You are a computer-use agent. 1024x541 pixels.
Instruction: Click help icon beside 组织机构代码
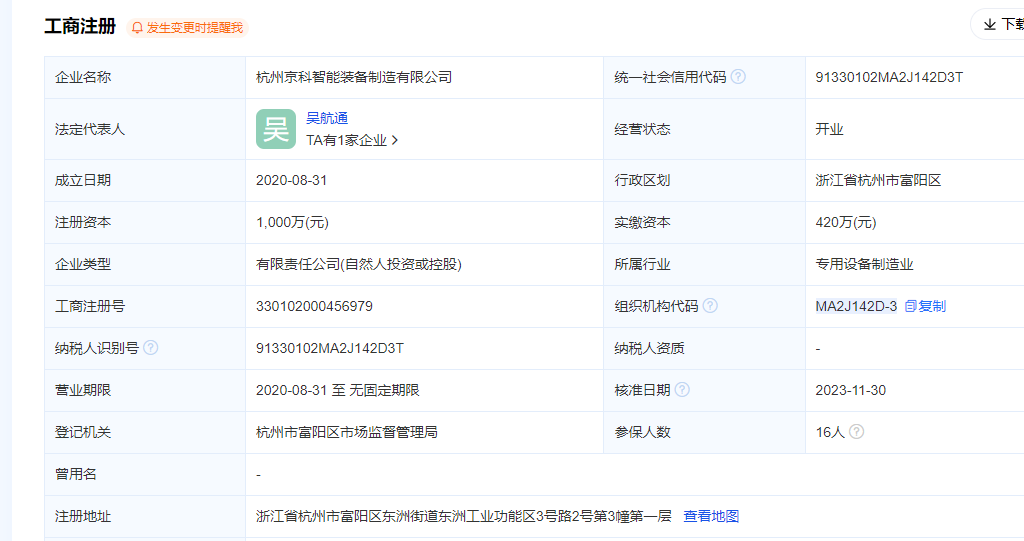[710, 306]
